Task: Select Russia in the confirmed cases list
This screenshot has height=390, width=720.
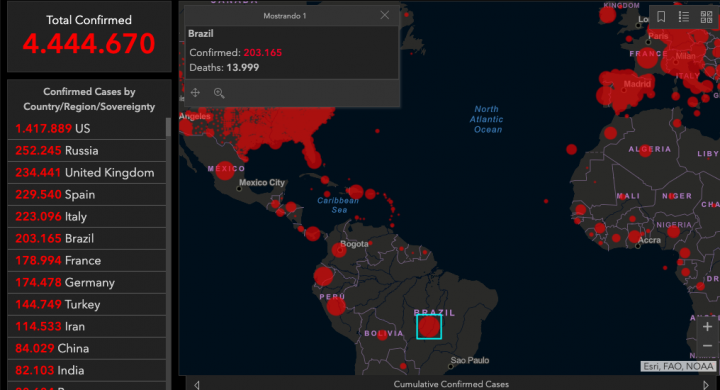Action: (87, 150)
